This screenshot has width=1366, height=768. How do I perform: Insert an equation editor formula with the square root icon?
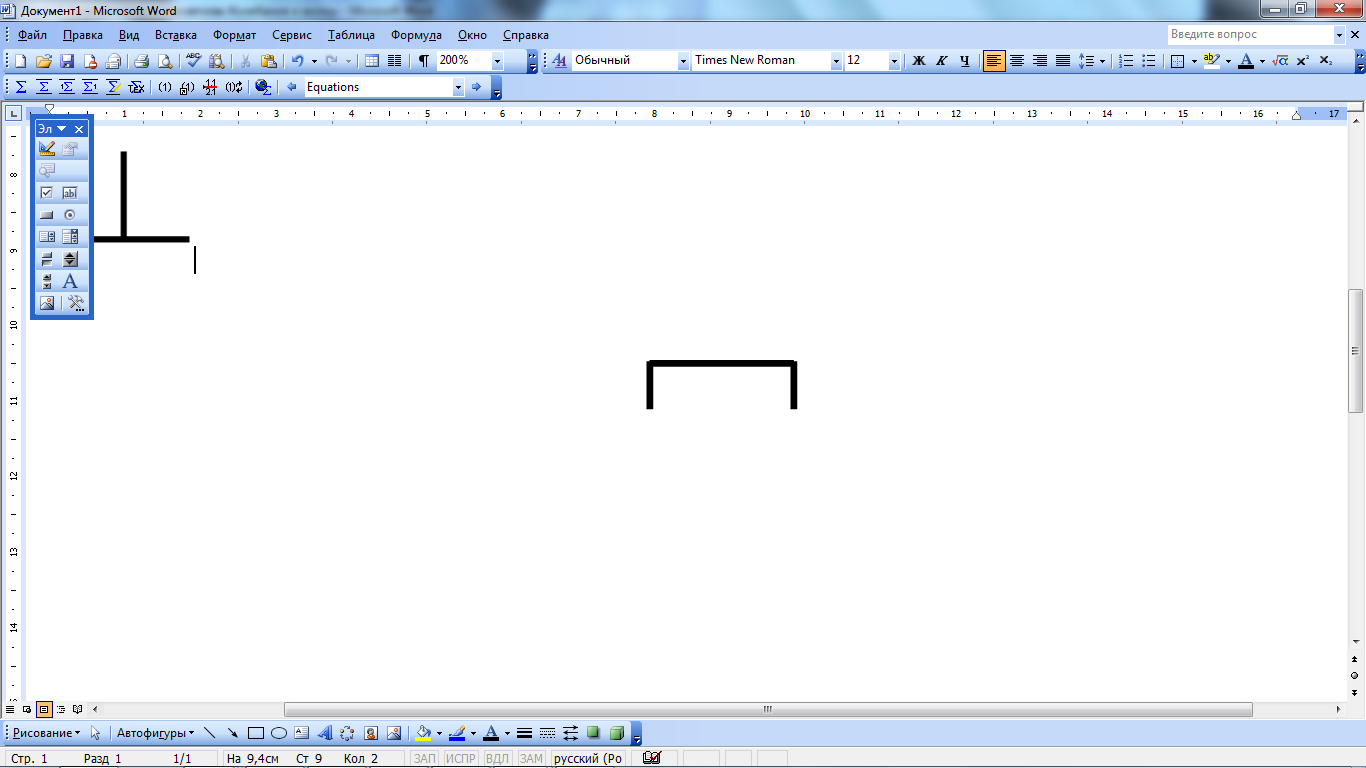click(1281, 61)
